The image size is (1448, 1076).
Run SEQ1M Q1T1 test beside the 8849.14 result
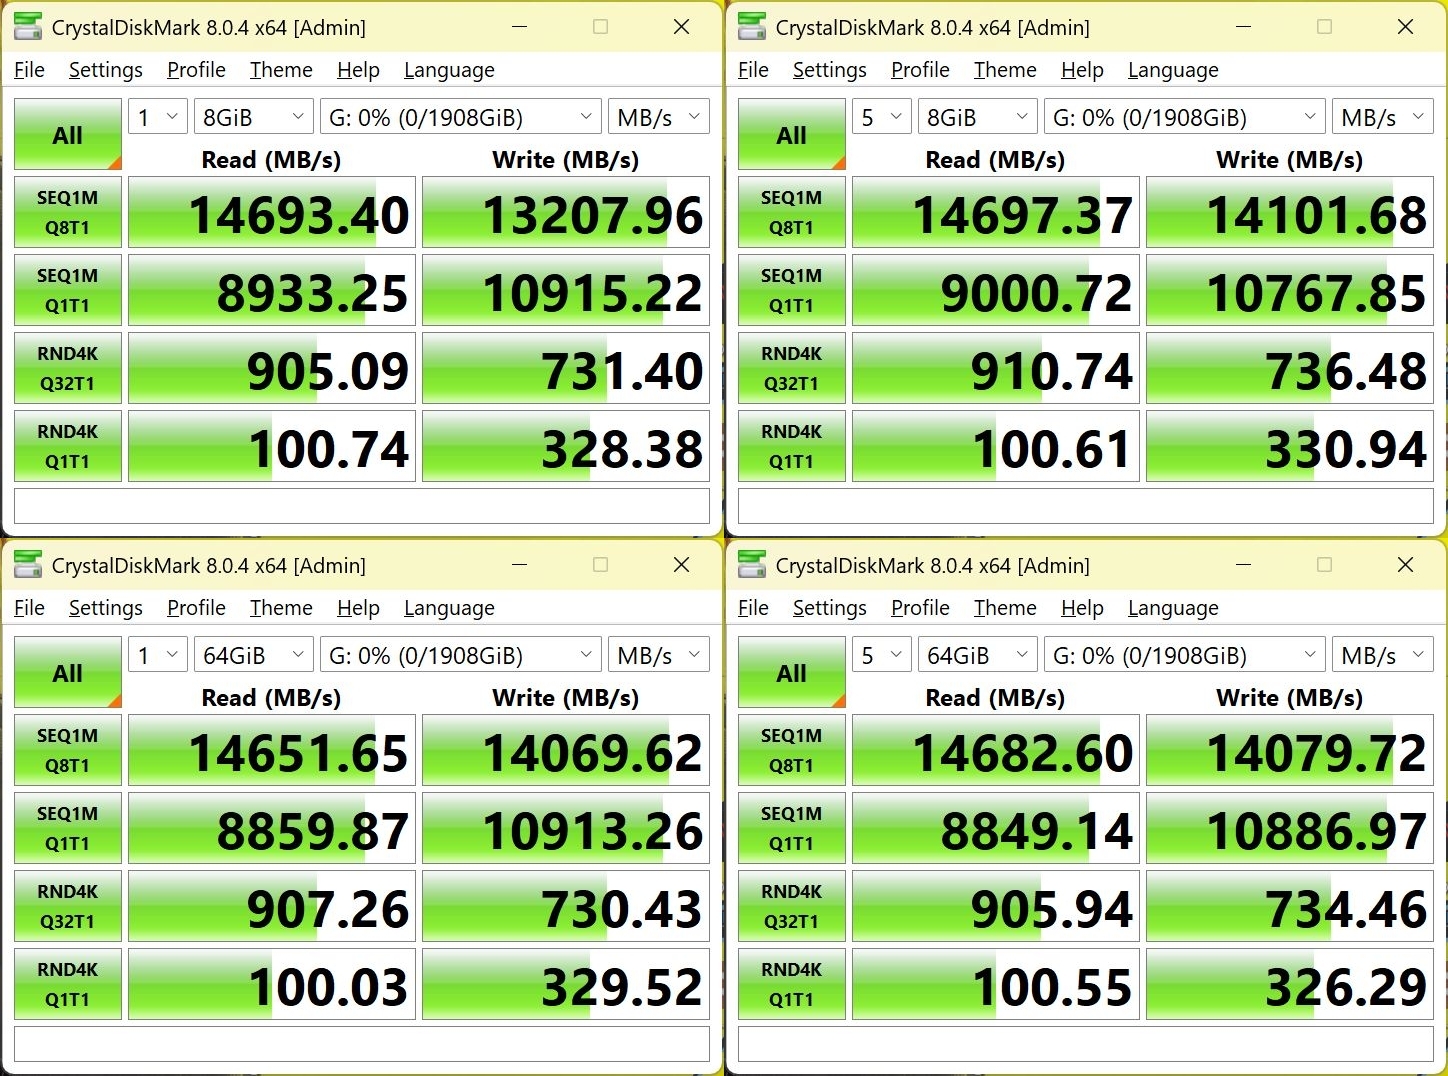point(792,828)
